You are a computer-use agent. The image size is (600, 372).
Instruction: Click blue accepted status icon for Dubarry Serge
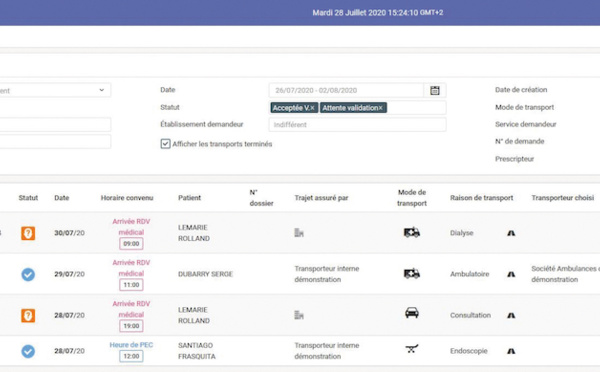tap(28, 274)
